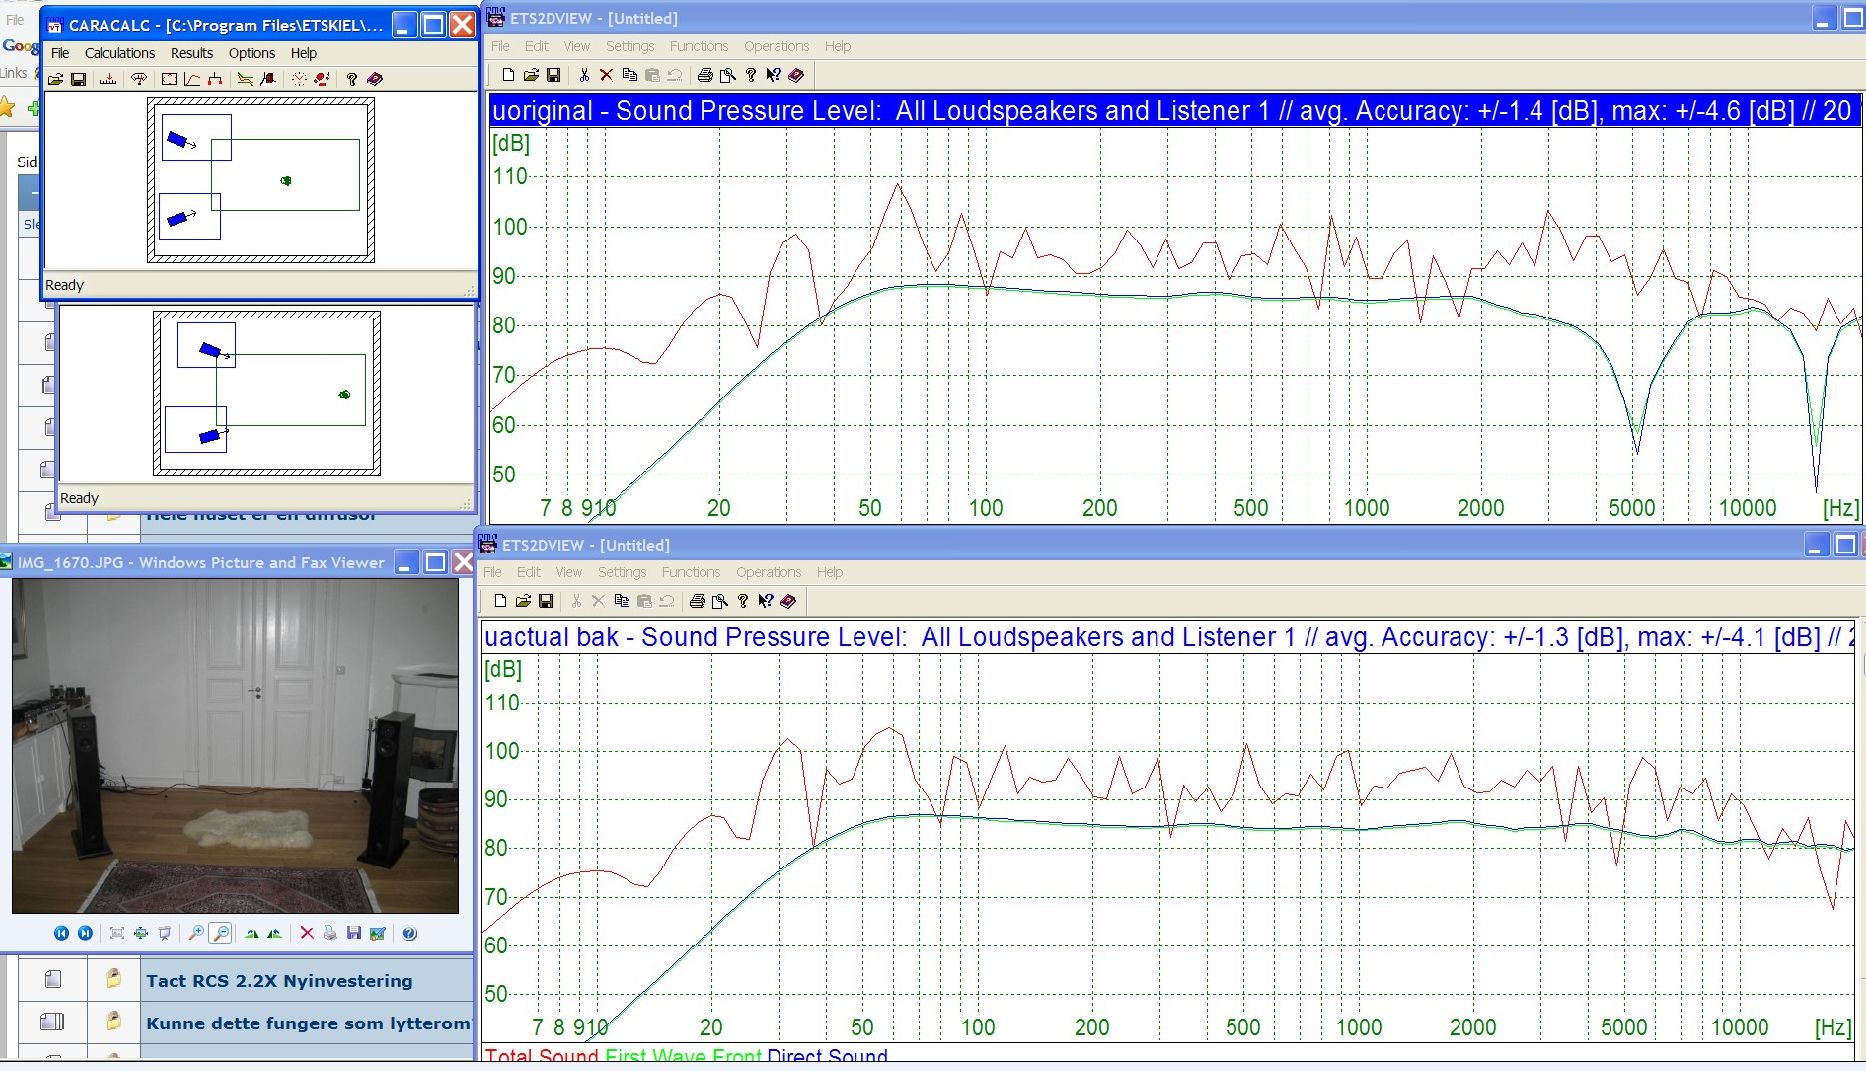New document icon in bottom ETS2DVIEW toolbar
1866x1071 pixels.
(500, 601)
